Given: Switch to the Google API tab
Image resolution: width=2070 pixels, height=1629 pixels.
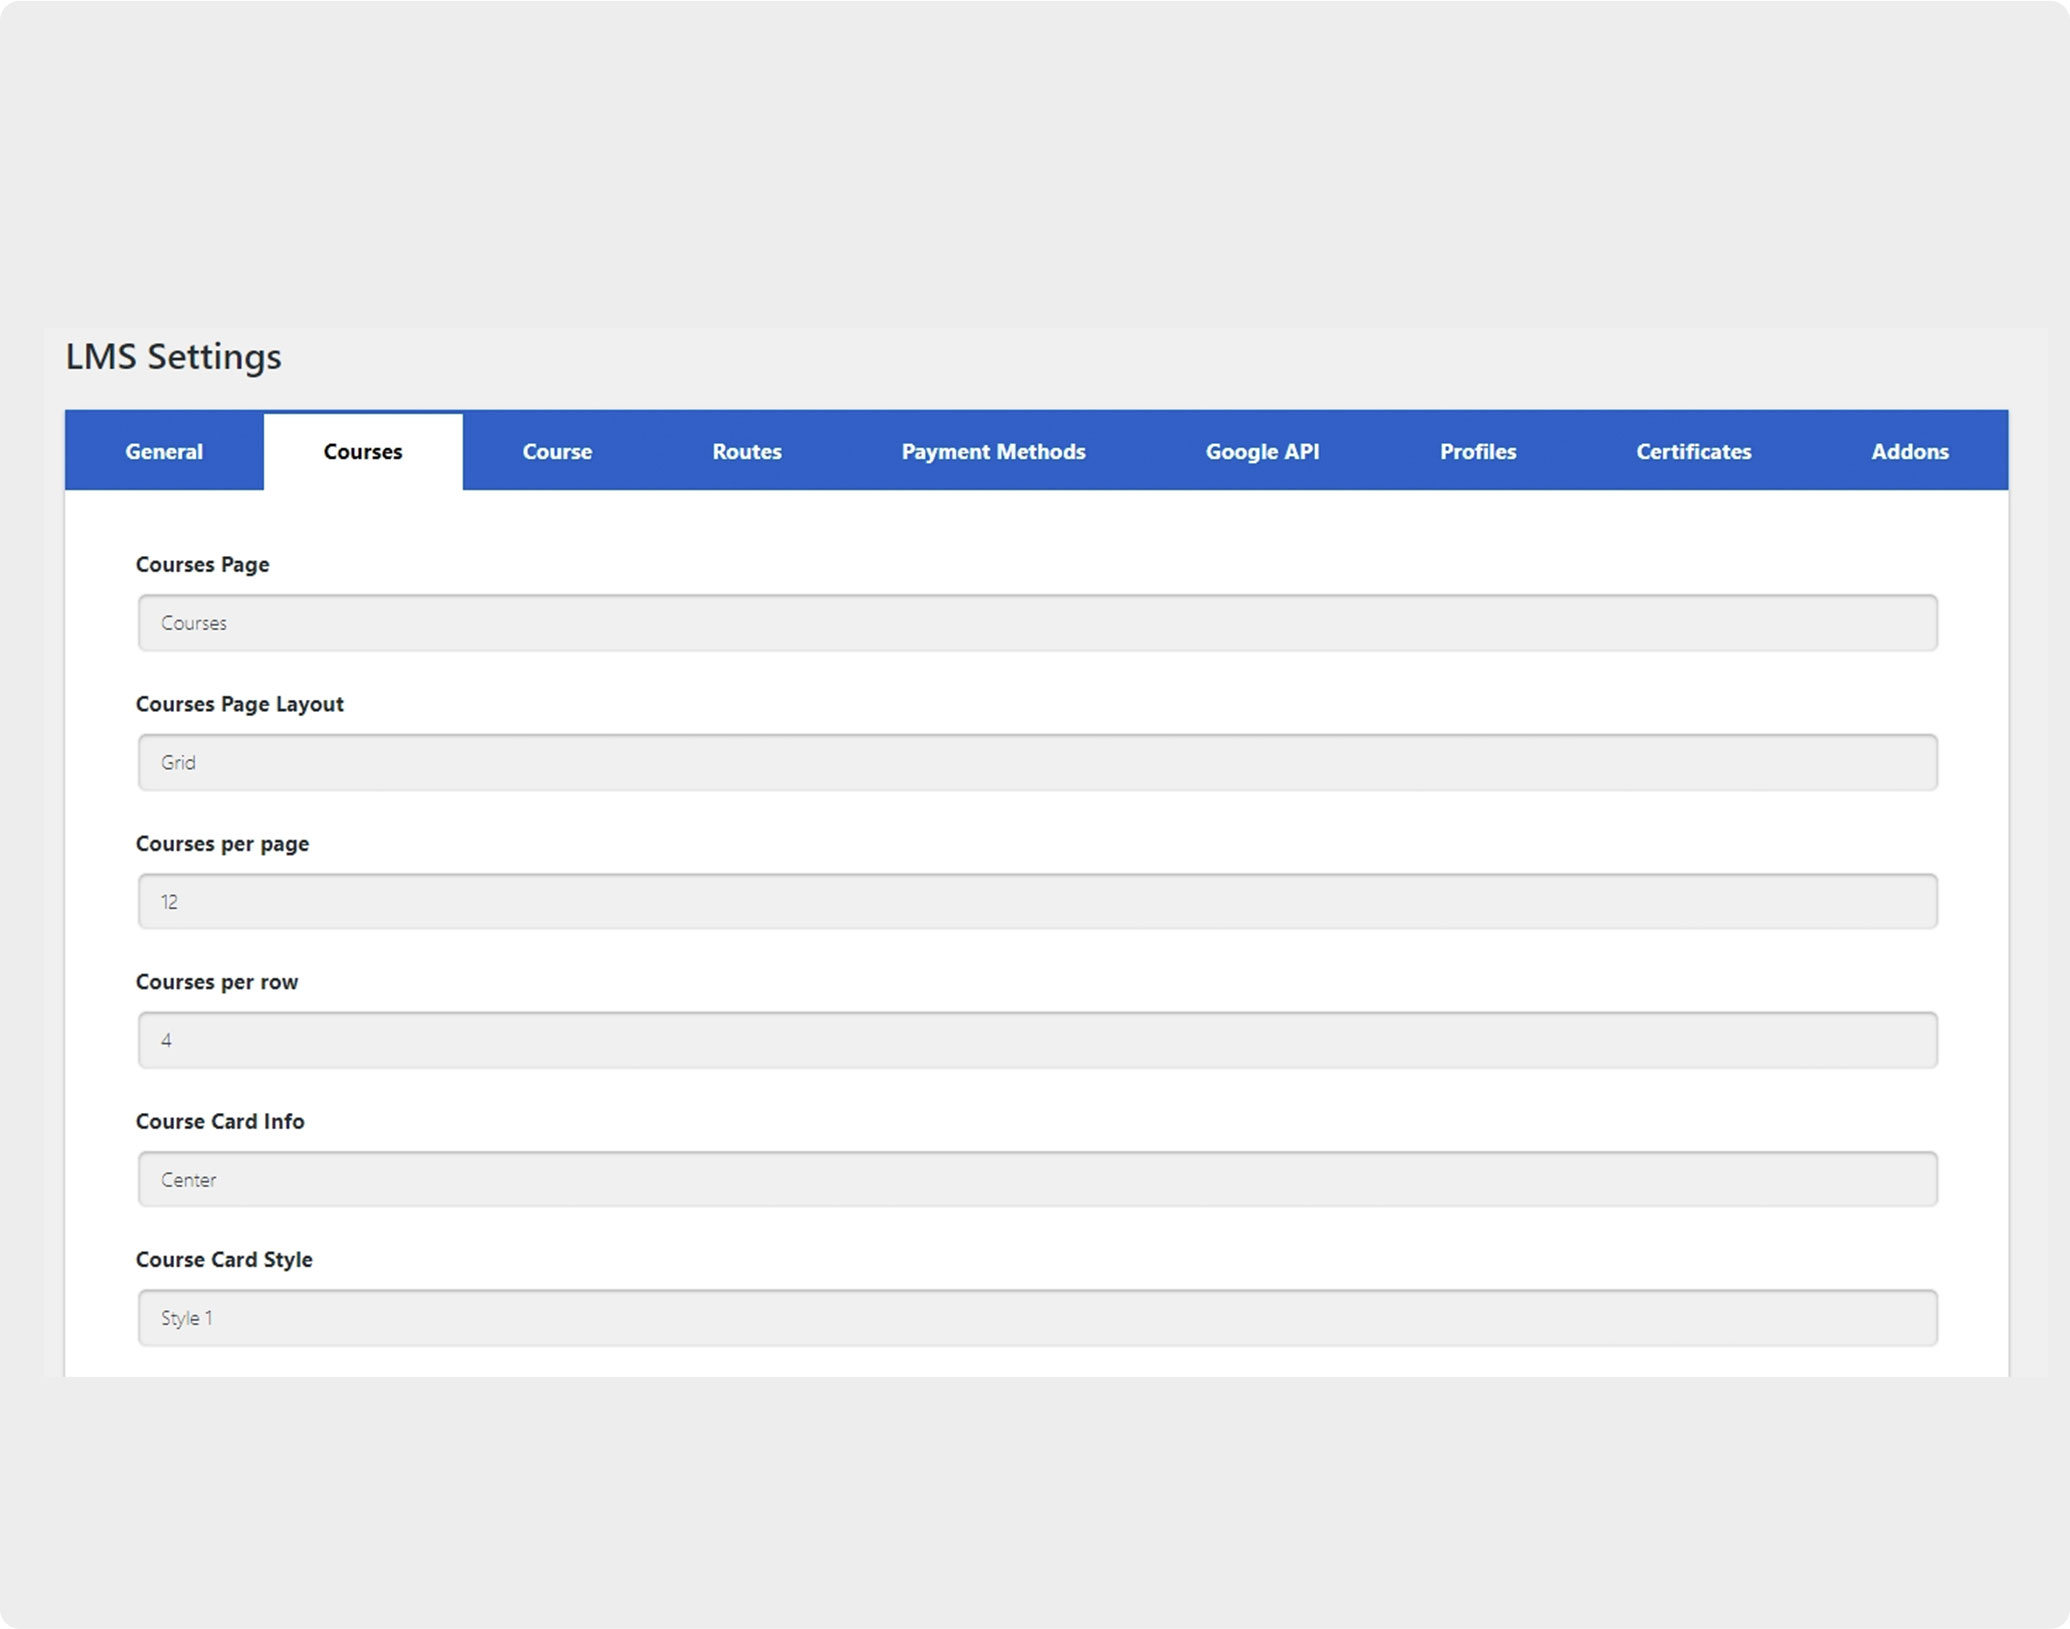Looking at the screenshot, I should [x=1262, y=451].
